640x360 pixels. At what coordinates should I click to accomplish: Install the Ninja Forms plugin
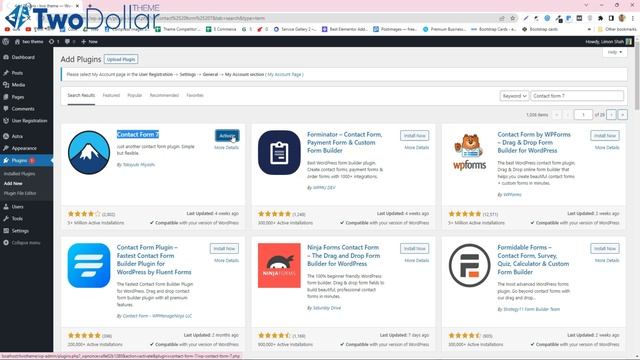414,249
